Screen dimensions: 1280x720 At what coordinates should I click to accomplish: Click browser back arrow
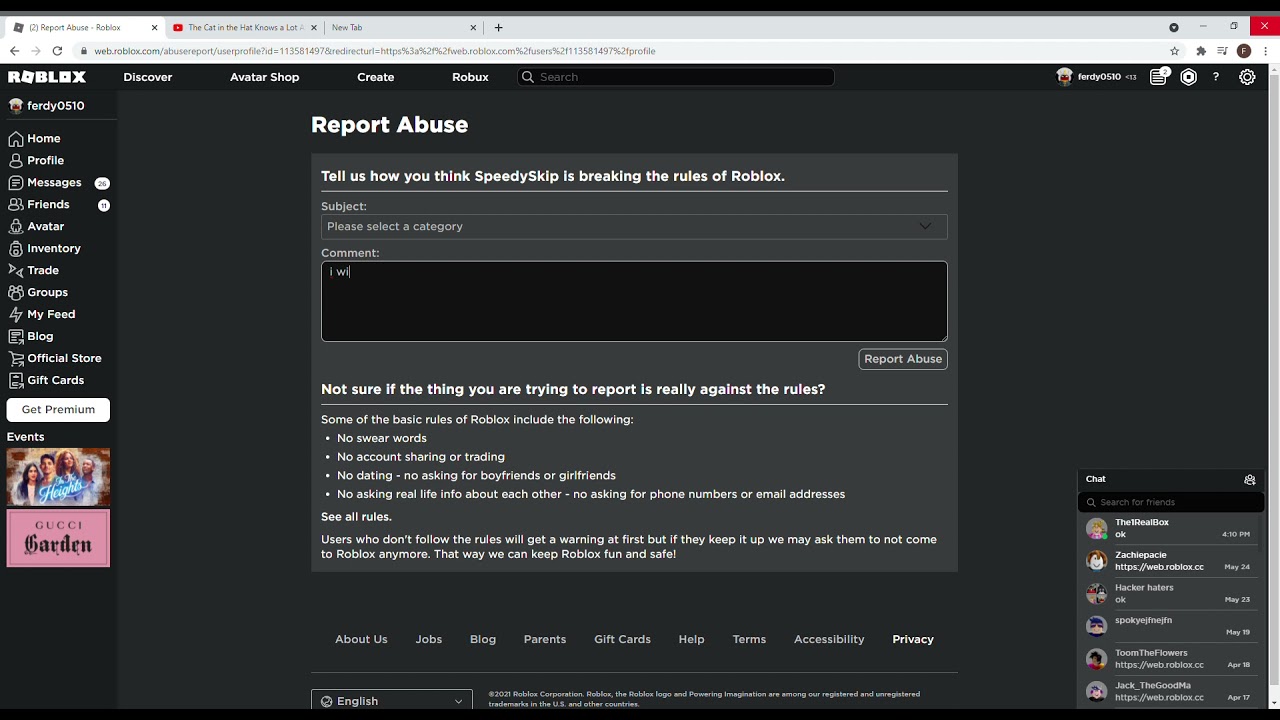tap(14, 51)
